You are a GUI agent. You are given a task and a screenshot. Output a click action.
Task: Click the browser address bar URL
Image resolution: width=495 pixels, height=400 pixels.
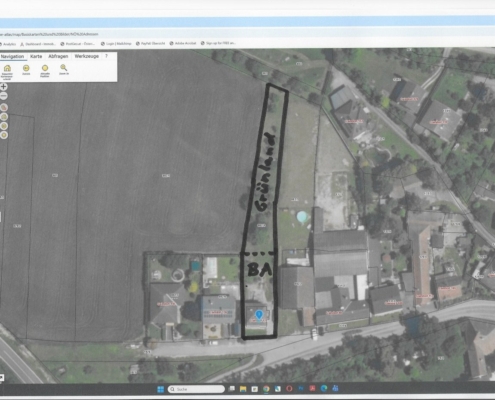(x=49, y=34)
